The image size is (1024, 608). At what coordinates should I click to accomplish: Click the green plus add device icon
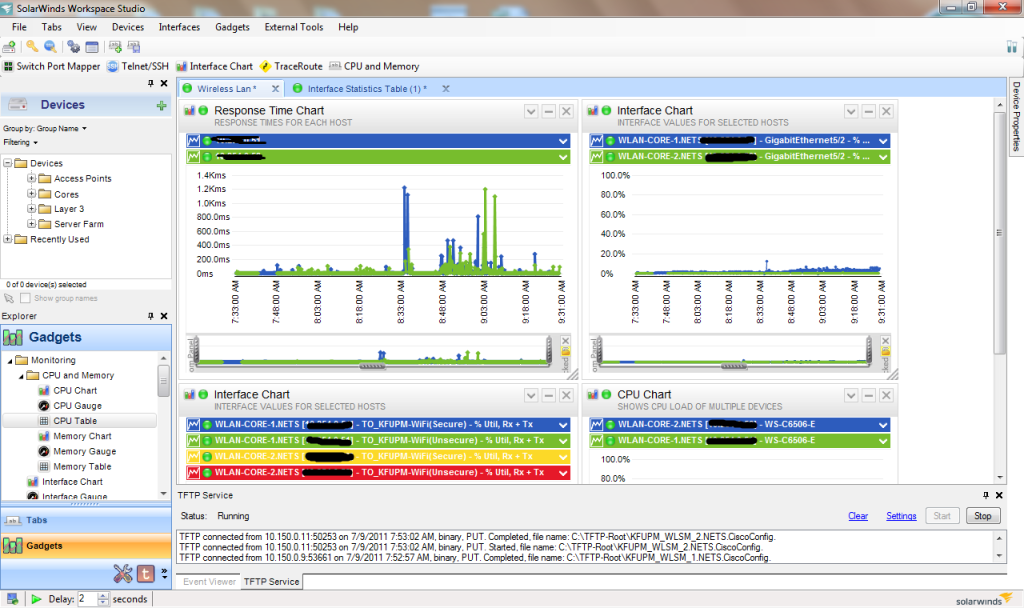(161, 105)
